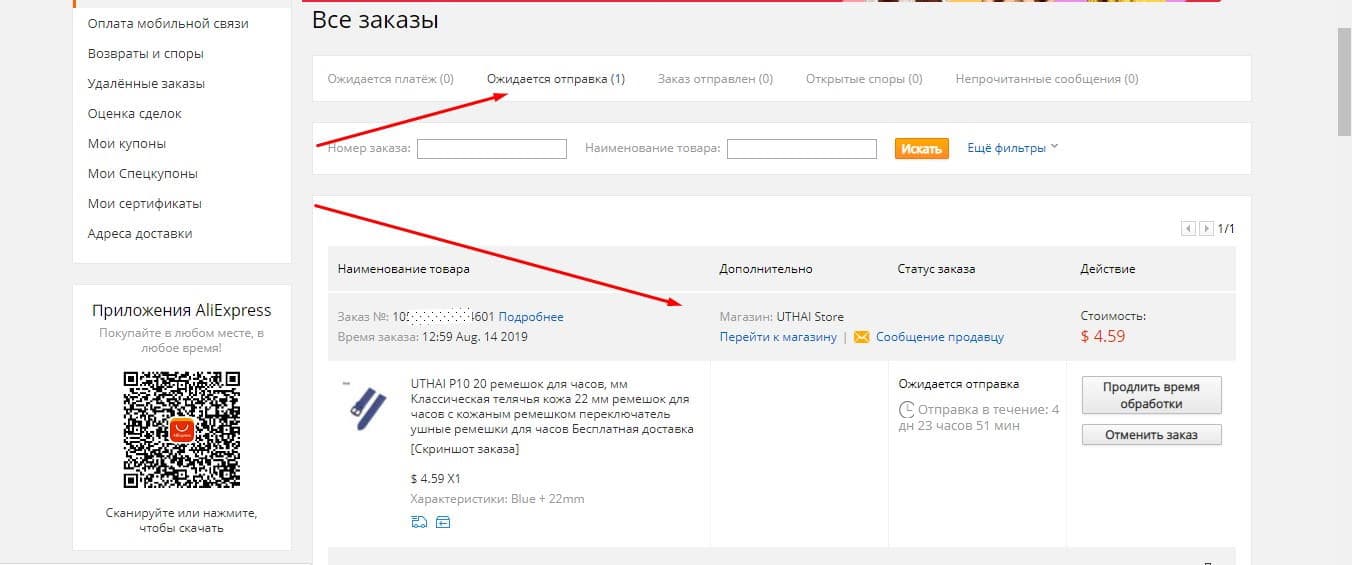Go to 'Мои сертификаты' in sidebar

pyautogui.click(x=145, y=203)
